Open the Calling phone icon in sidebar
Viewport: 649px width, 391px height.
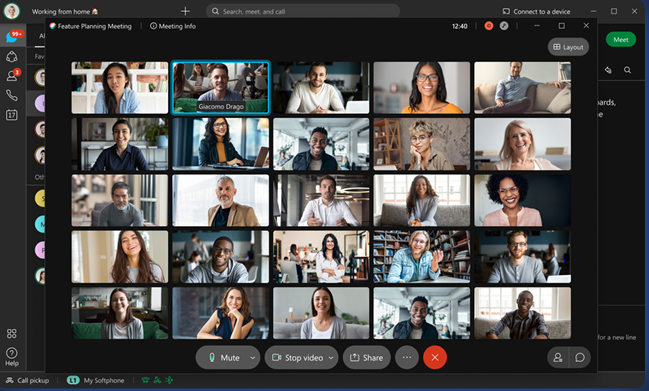[x=12, y=95]
